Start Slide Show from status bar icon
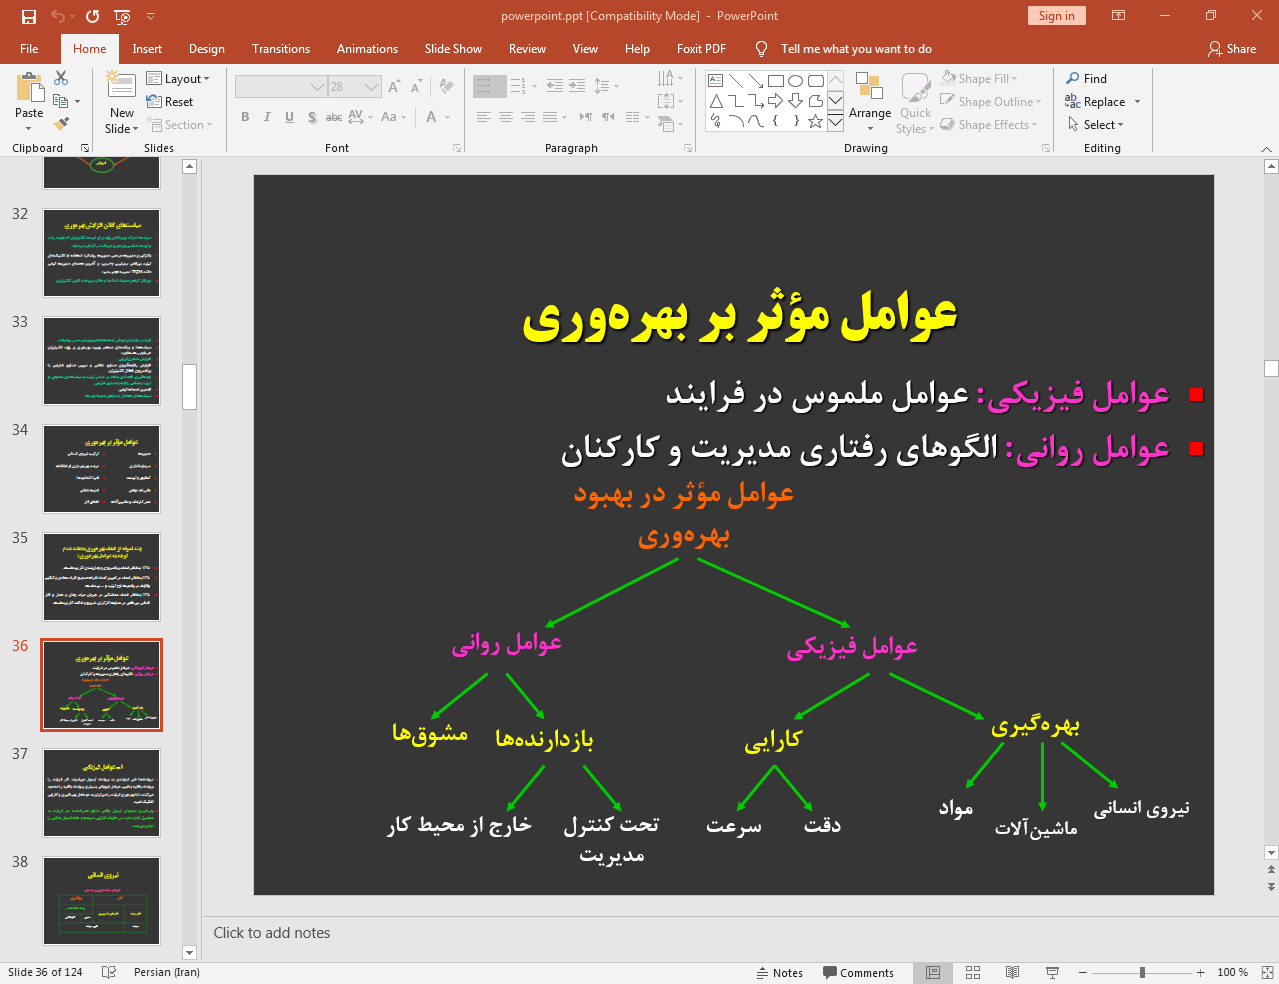 point(1052,973)
